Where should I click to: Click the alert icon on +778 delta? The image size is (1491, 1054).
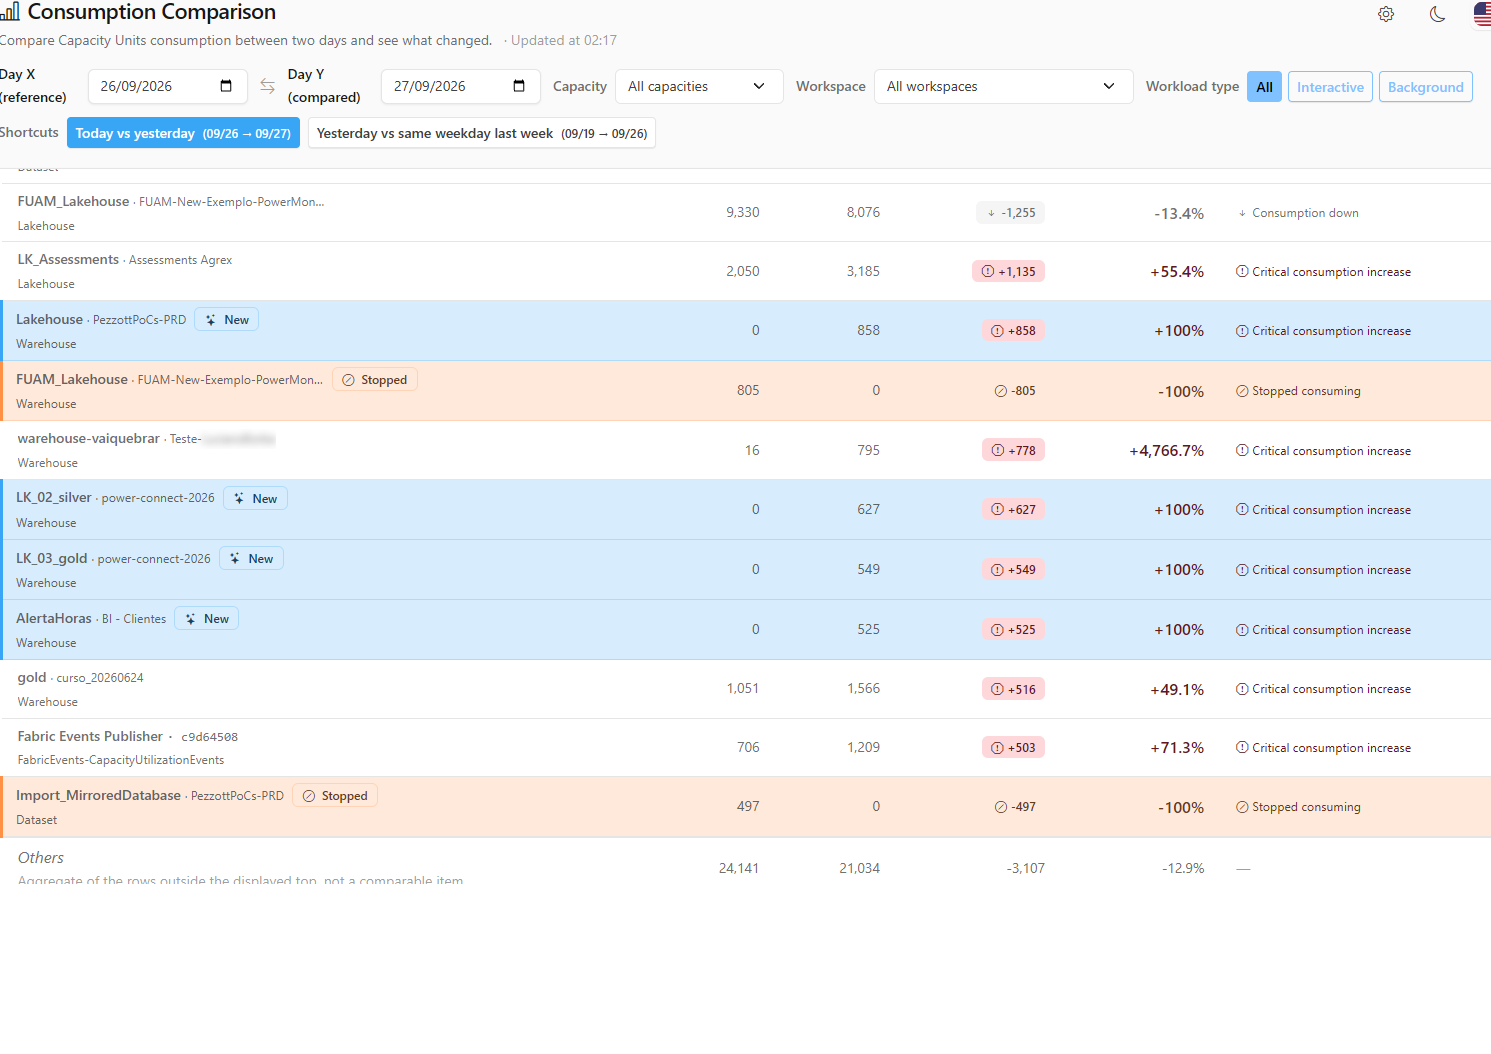tap(998, 451)
